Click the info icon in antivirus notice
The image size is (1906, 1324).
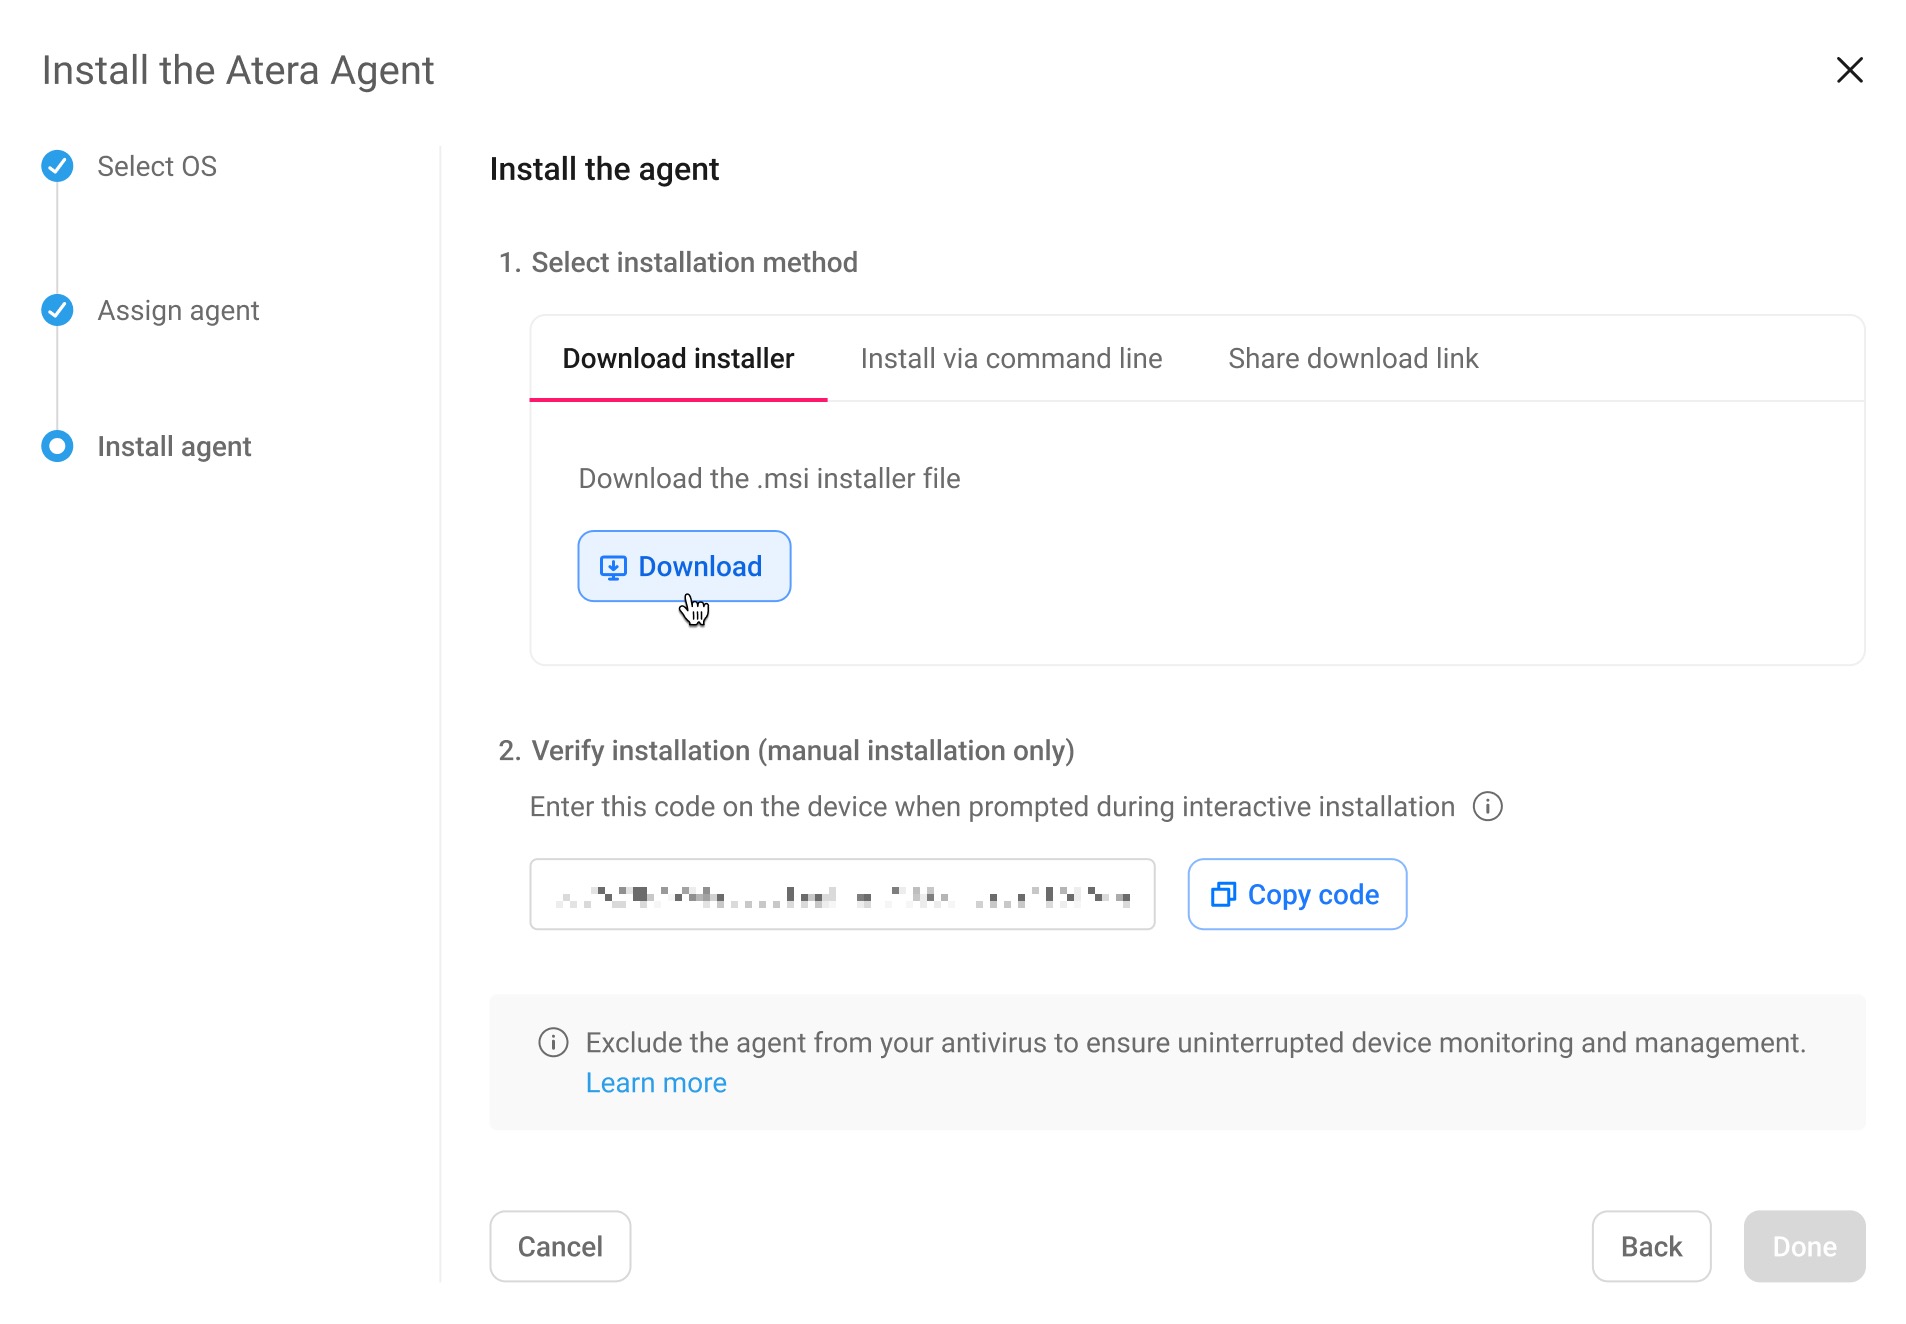[x=553, y=1042]
